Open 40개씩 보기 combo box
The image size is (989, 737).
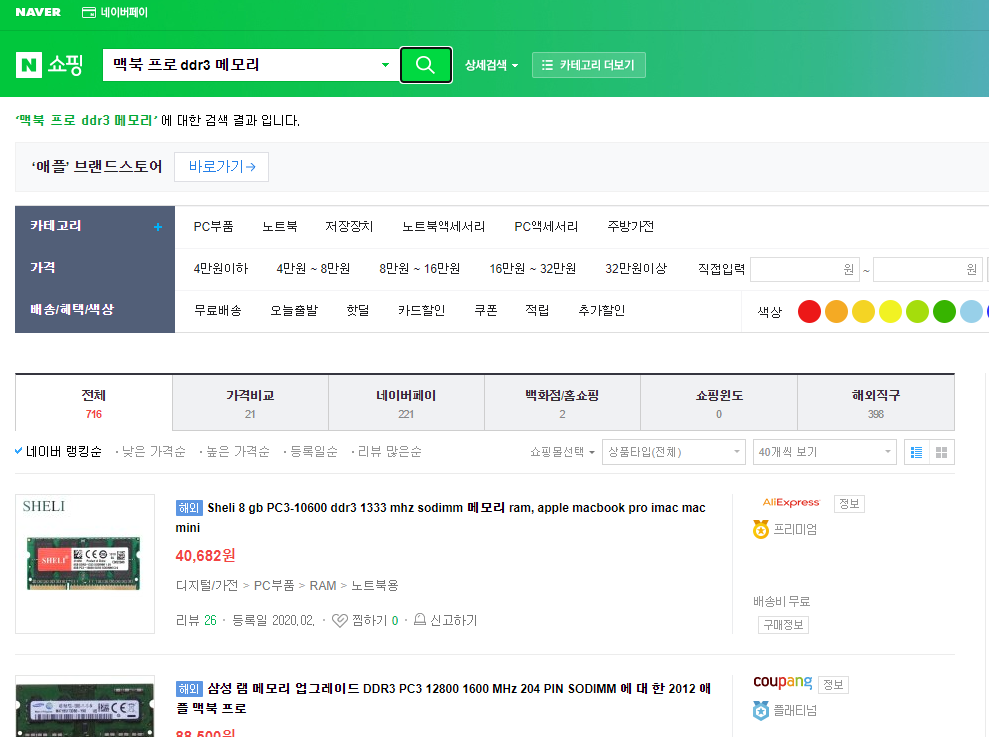[824, 452]
